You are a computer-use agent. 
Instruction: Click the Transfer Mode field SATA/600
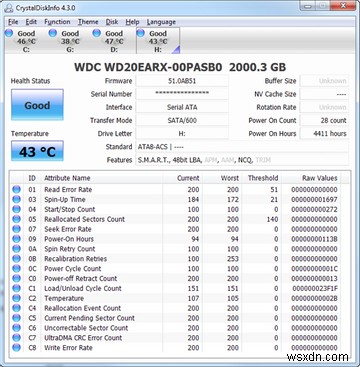[x=182, y=120]
